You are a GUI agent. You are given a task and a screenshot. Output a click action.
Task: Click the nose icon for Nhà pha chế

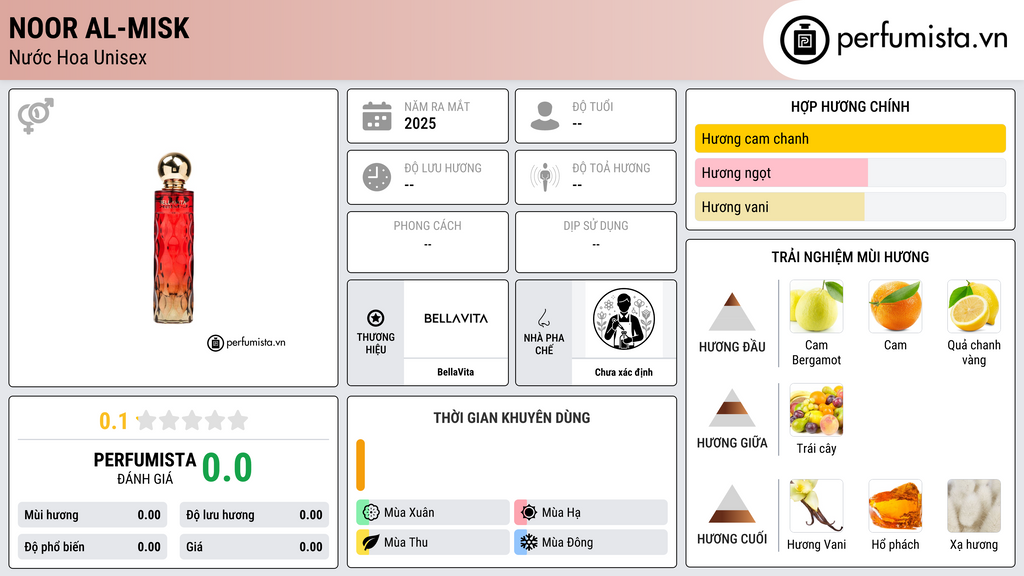543,318
